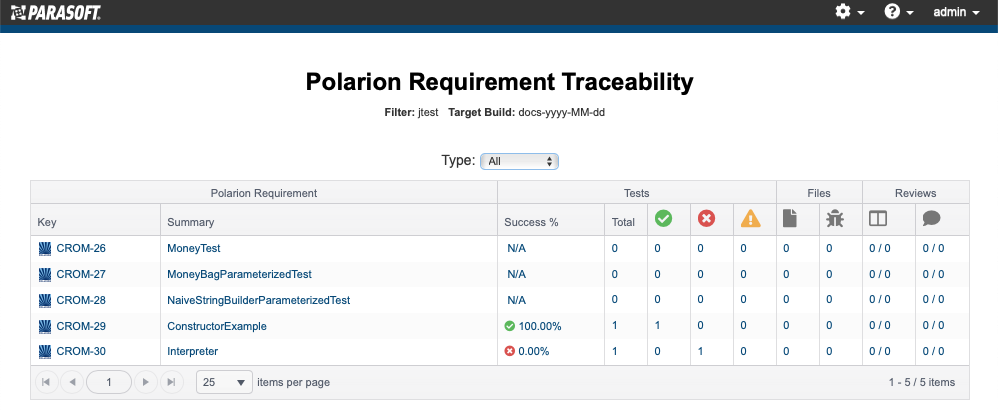Open requirement CROM-27 link
The width and height of the screenshot is (998, 410).
pos(81,274)
